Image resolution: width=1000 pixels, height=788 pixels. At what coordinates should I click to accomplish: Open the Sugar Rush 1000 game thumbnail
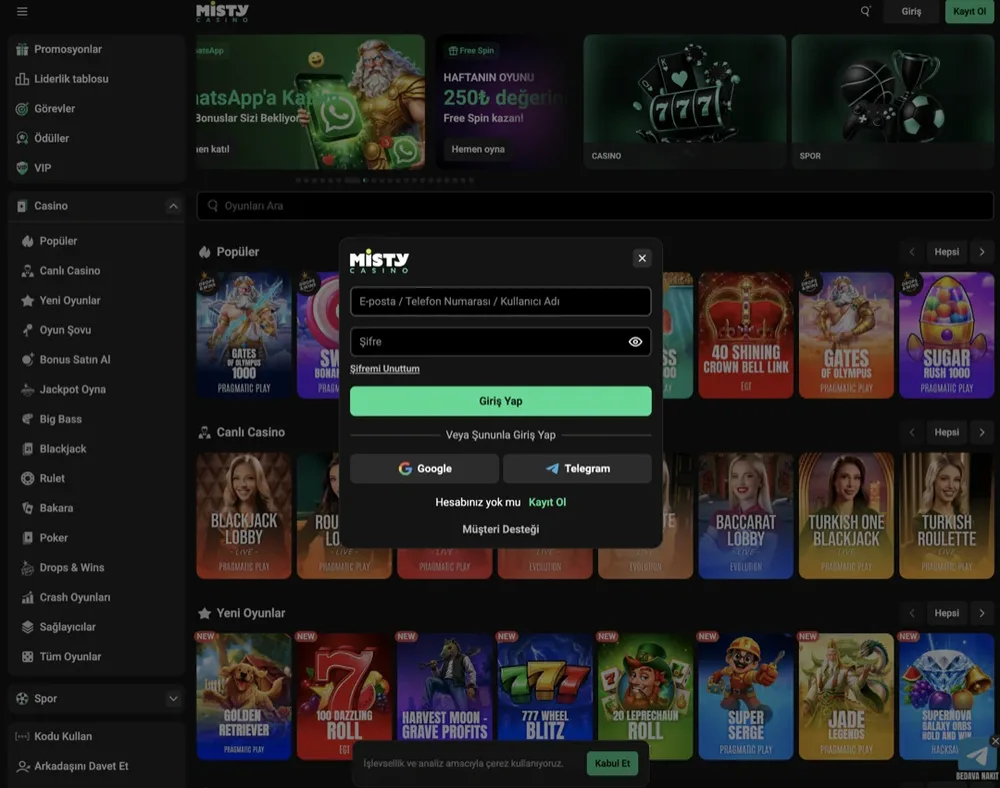click(946, 335)
